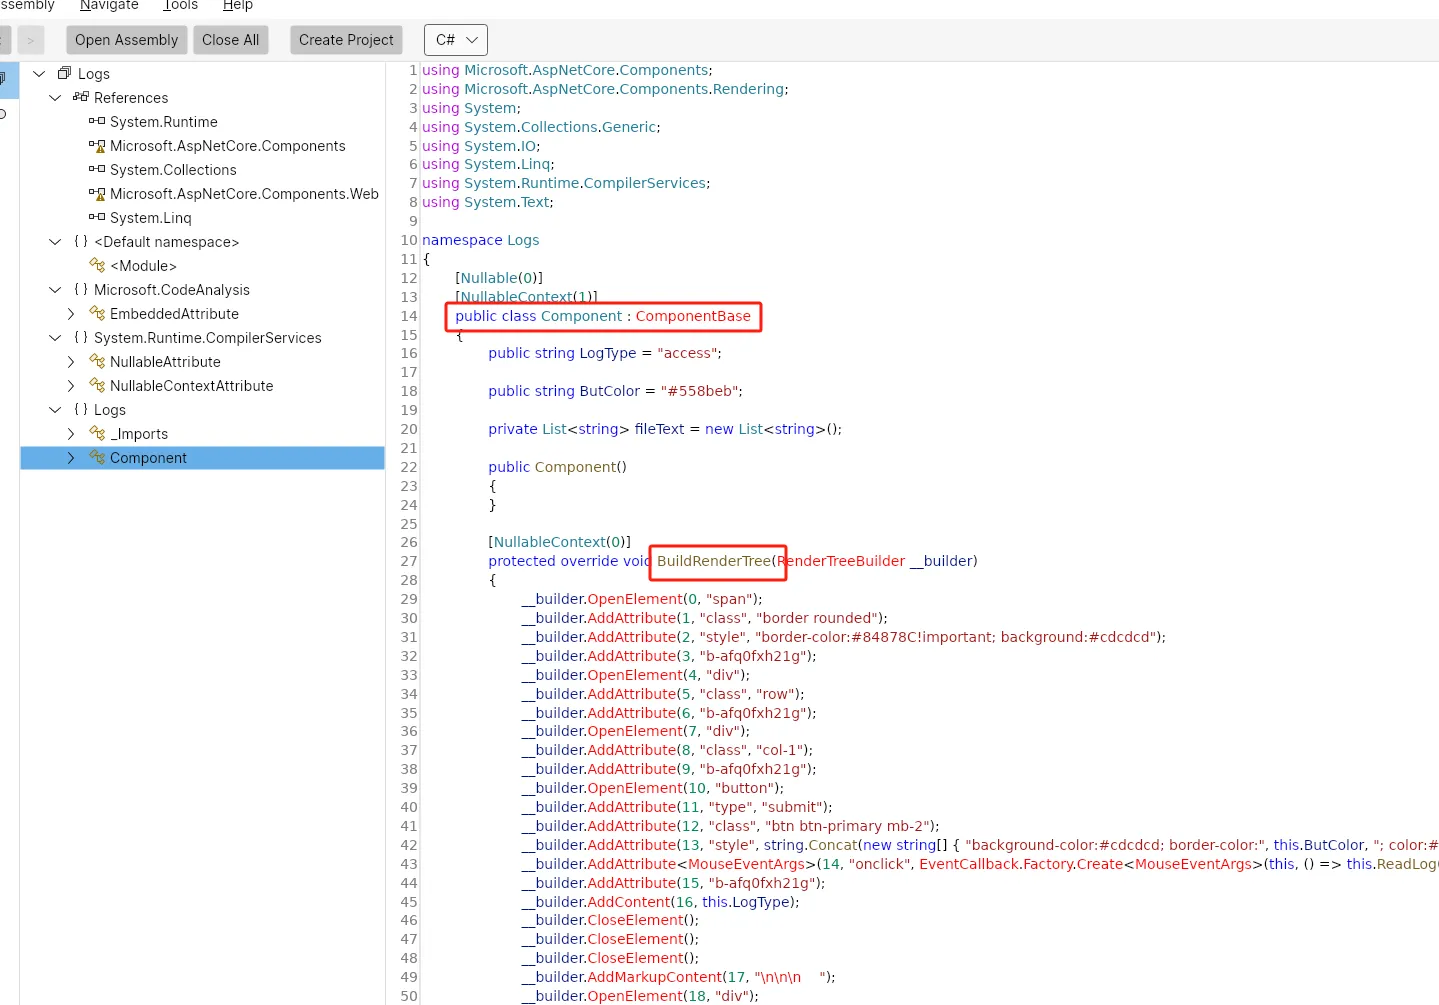Click the System.Runtime reference icon
1439x1005 pixels.
click(x=96, y=121)
